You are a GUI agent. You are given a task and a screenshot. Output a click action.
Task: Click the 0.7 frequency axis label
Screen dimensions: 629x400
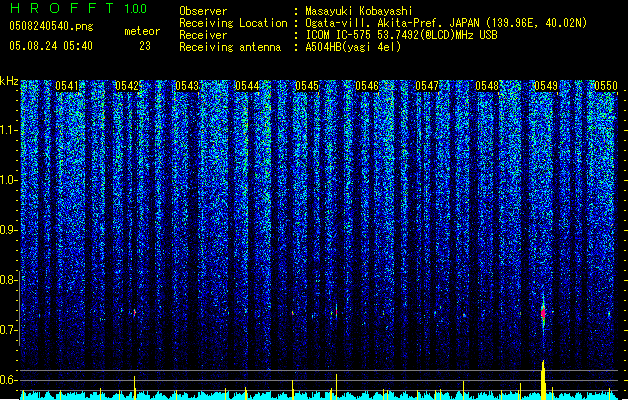[x=9, y=330]
